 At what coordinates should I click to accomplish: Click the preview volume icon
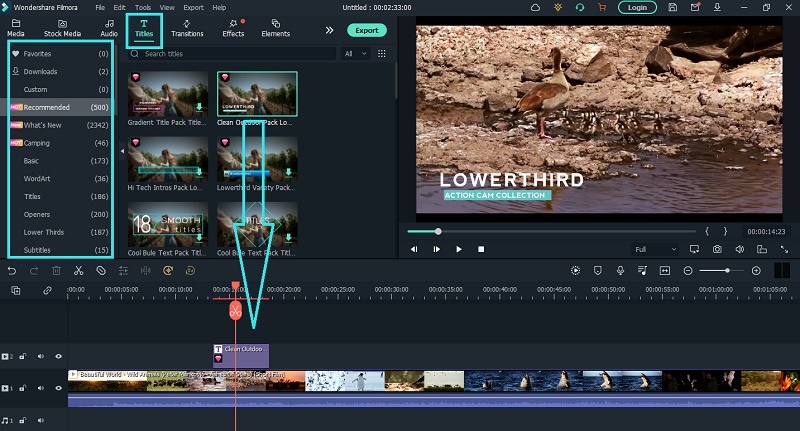[740, 249]
